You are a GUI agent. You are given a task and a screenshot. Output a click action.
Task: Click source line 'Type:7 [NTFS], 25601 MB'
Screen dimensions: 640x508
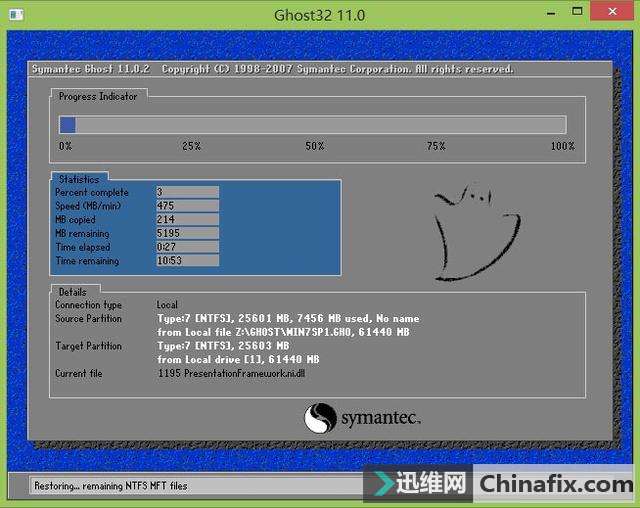289,318
